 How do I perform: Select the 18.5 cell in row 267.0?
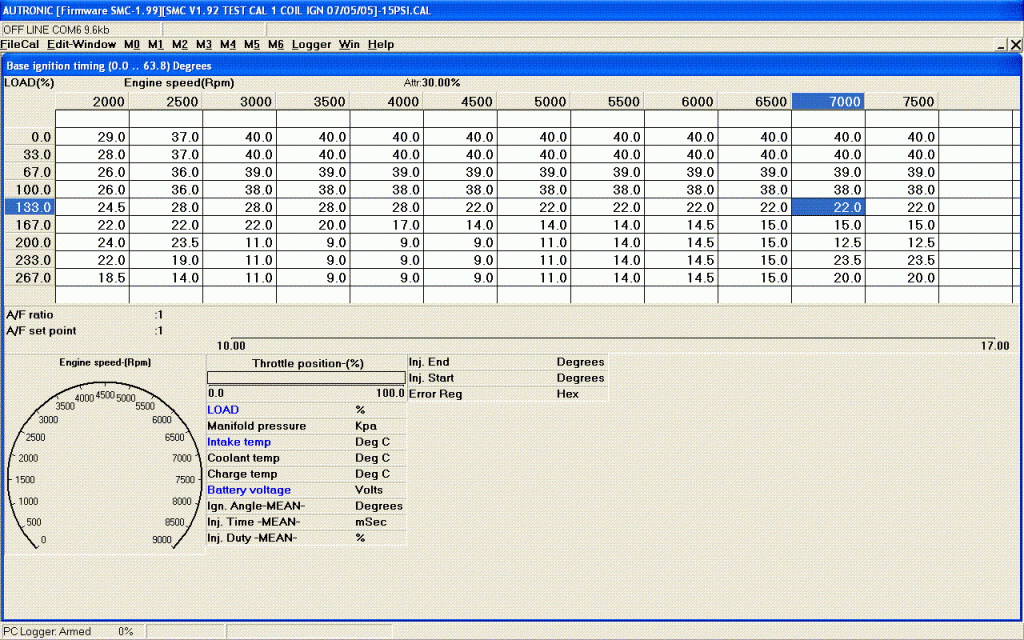pos(93,277)
